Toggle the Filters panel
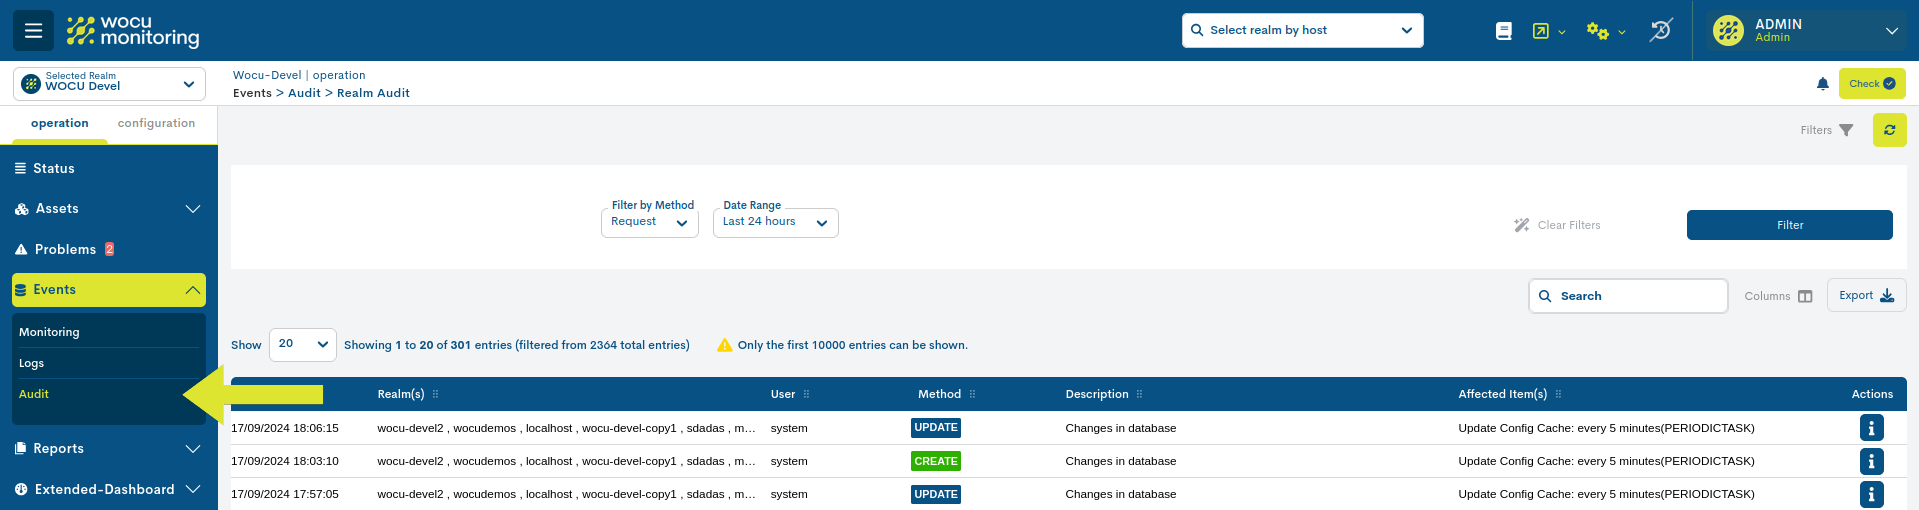Image resolution: width=1919 pixels, height=510 pixels. (x=1826, y=130)
